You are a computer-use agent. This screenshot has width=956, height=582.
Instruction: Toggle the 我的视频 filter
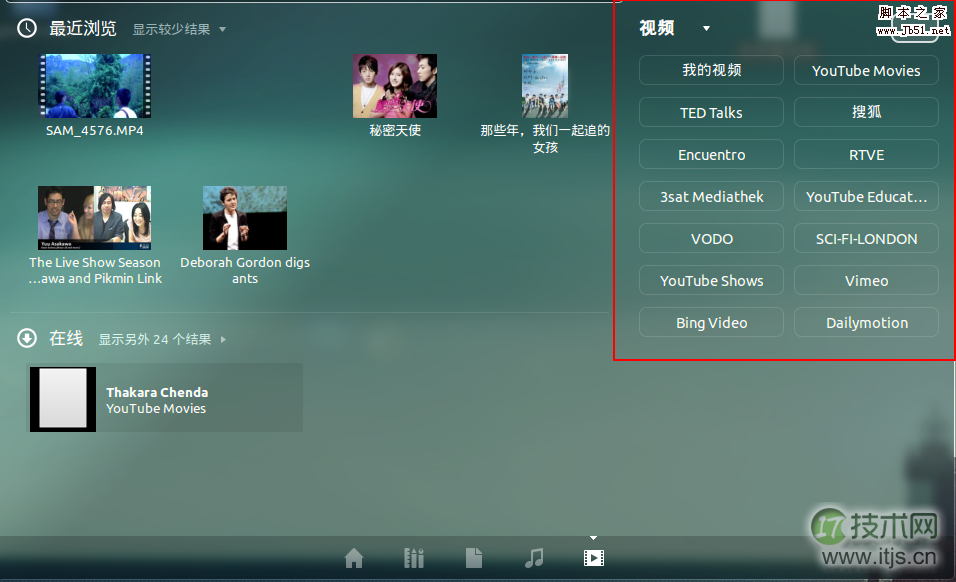[x=712, y=70]
